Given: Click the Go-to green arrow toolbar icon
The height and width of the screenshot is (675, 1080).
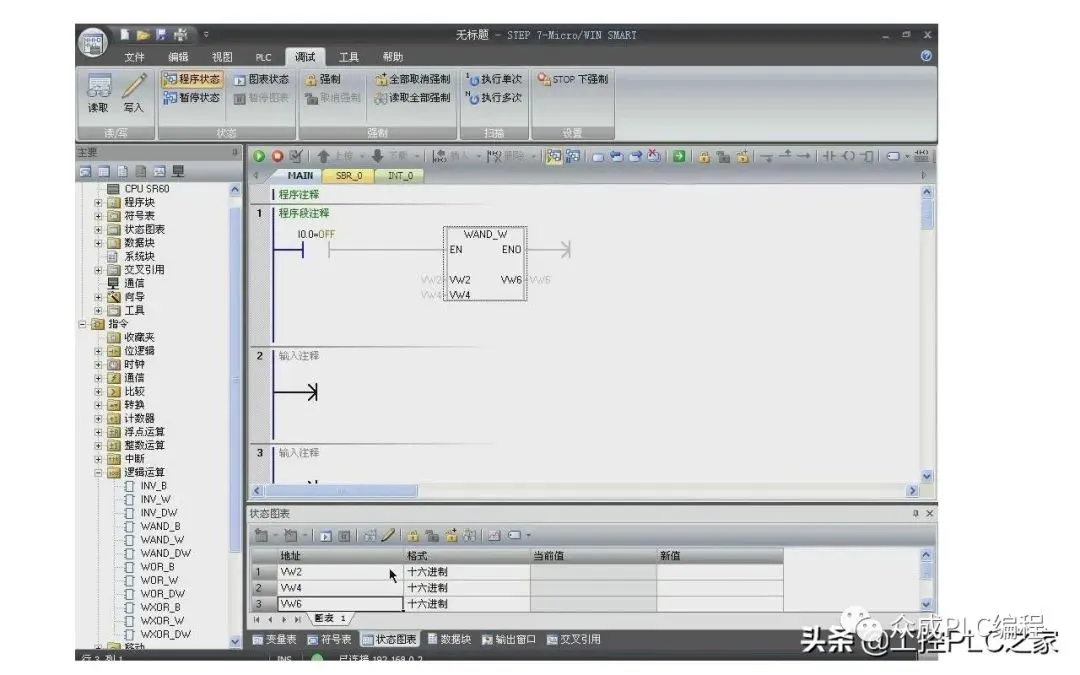Looking at the screenshot, I should [x=679, y=156].
